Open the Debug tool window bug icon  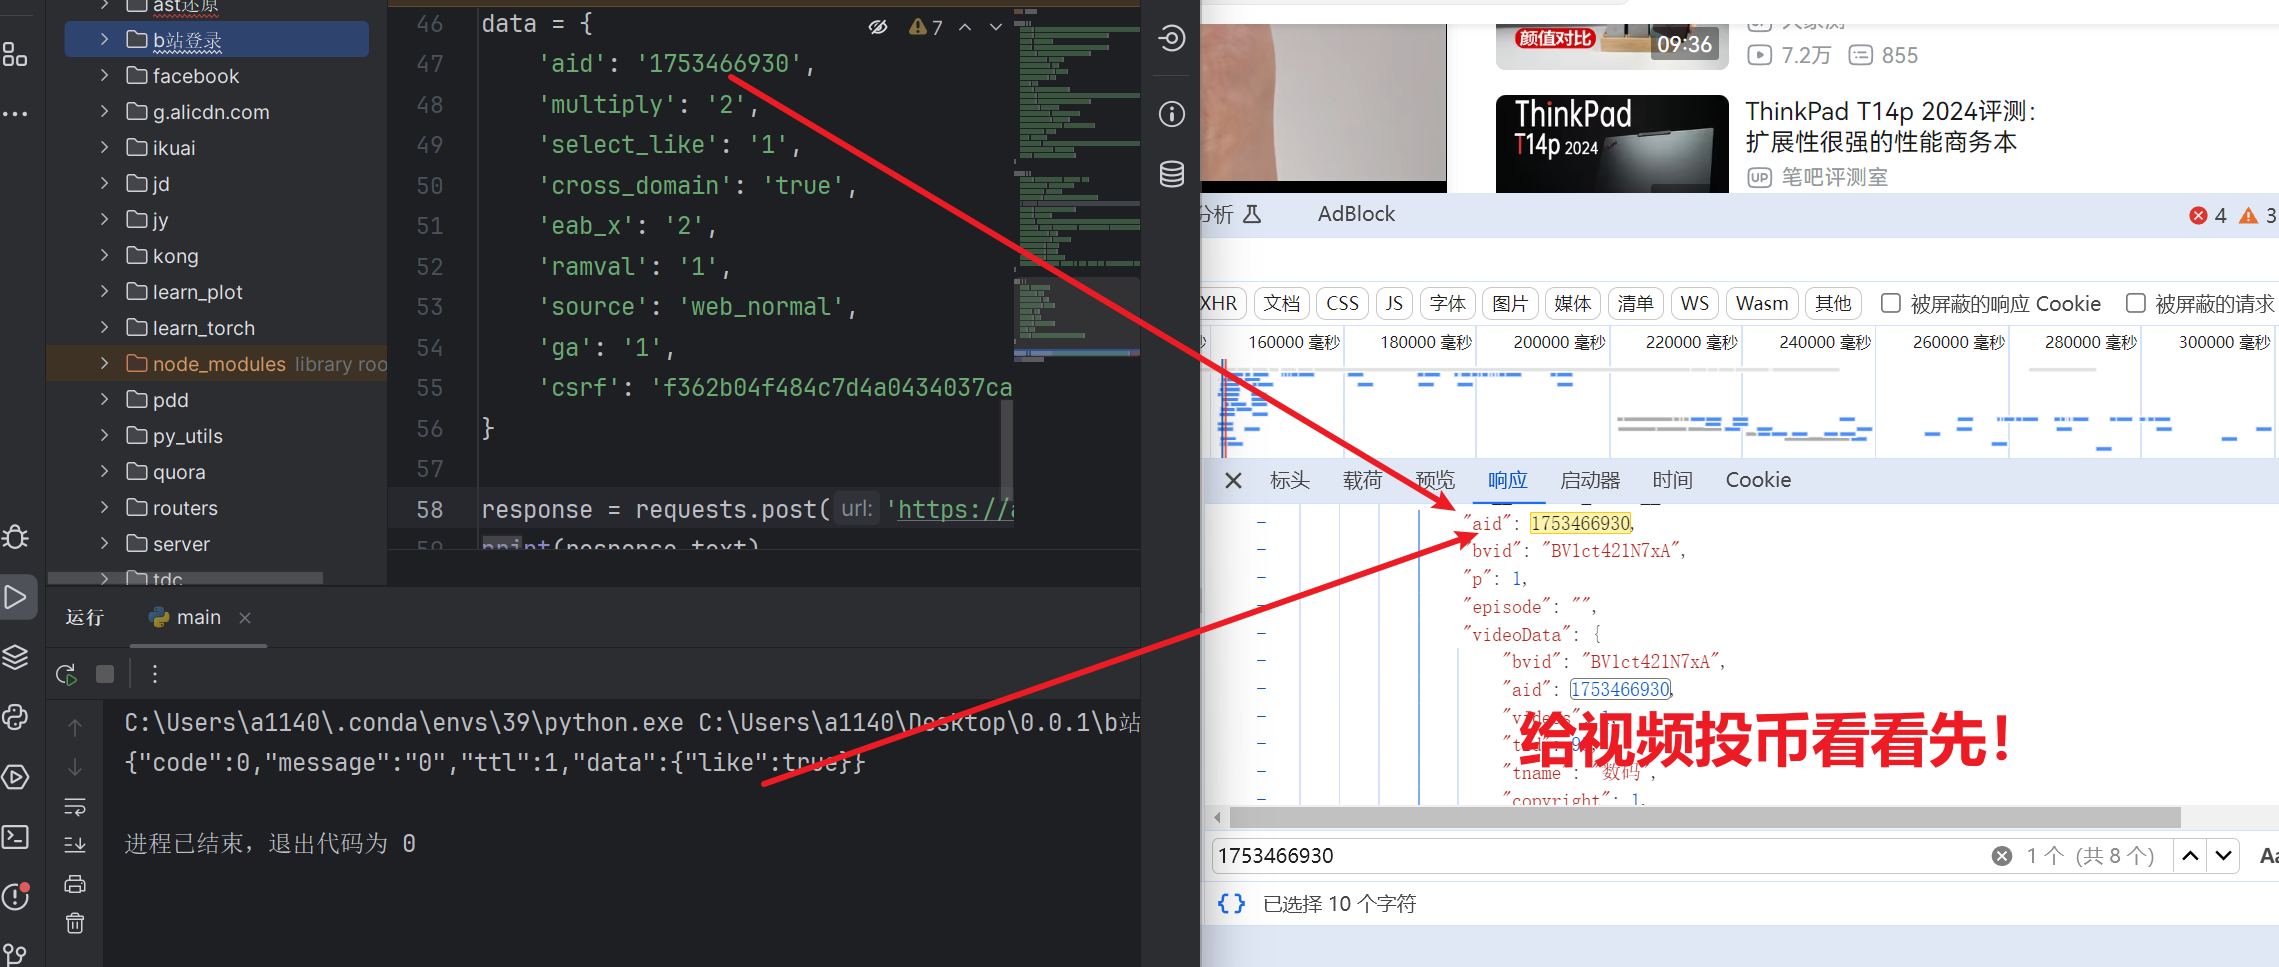15,537
